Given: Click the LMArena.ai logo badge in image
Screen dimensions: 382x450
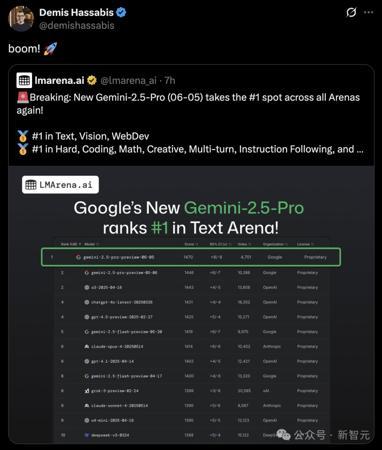Looking at the screenshot, I should point(60,185).
